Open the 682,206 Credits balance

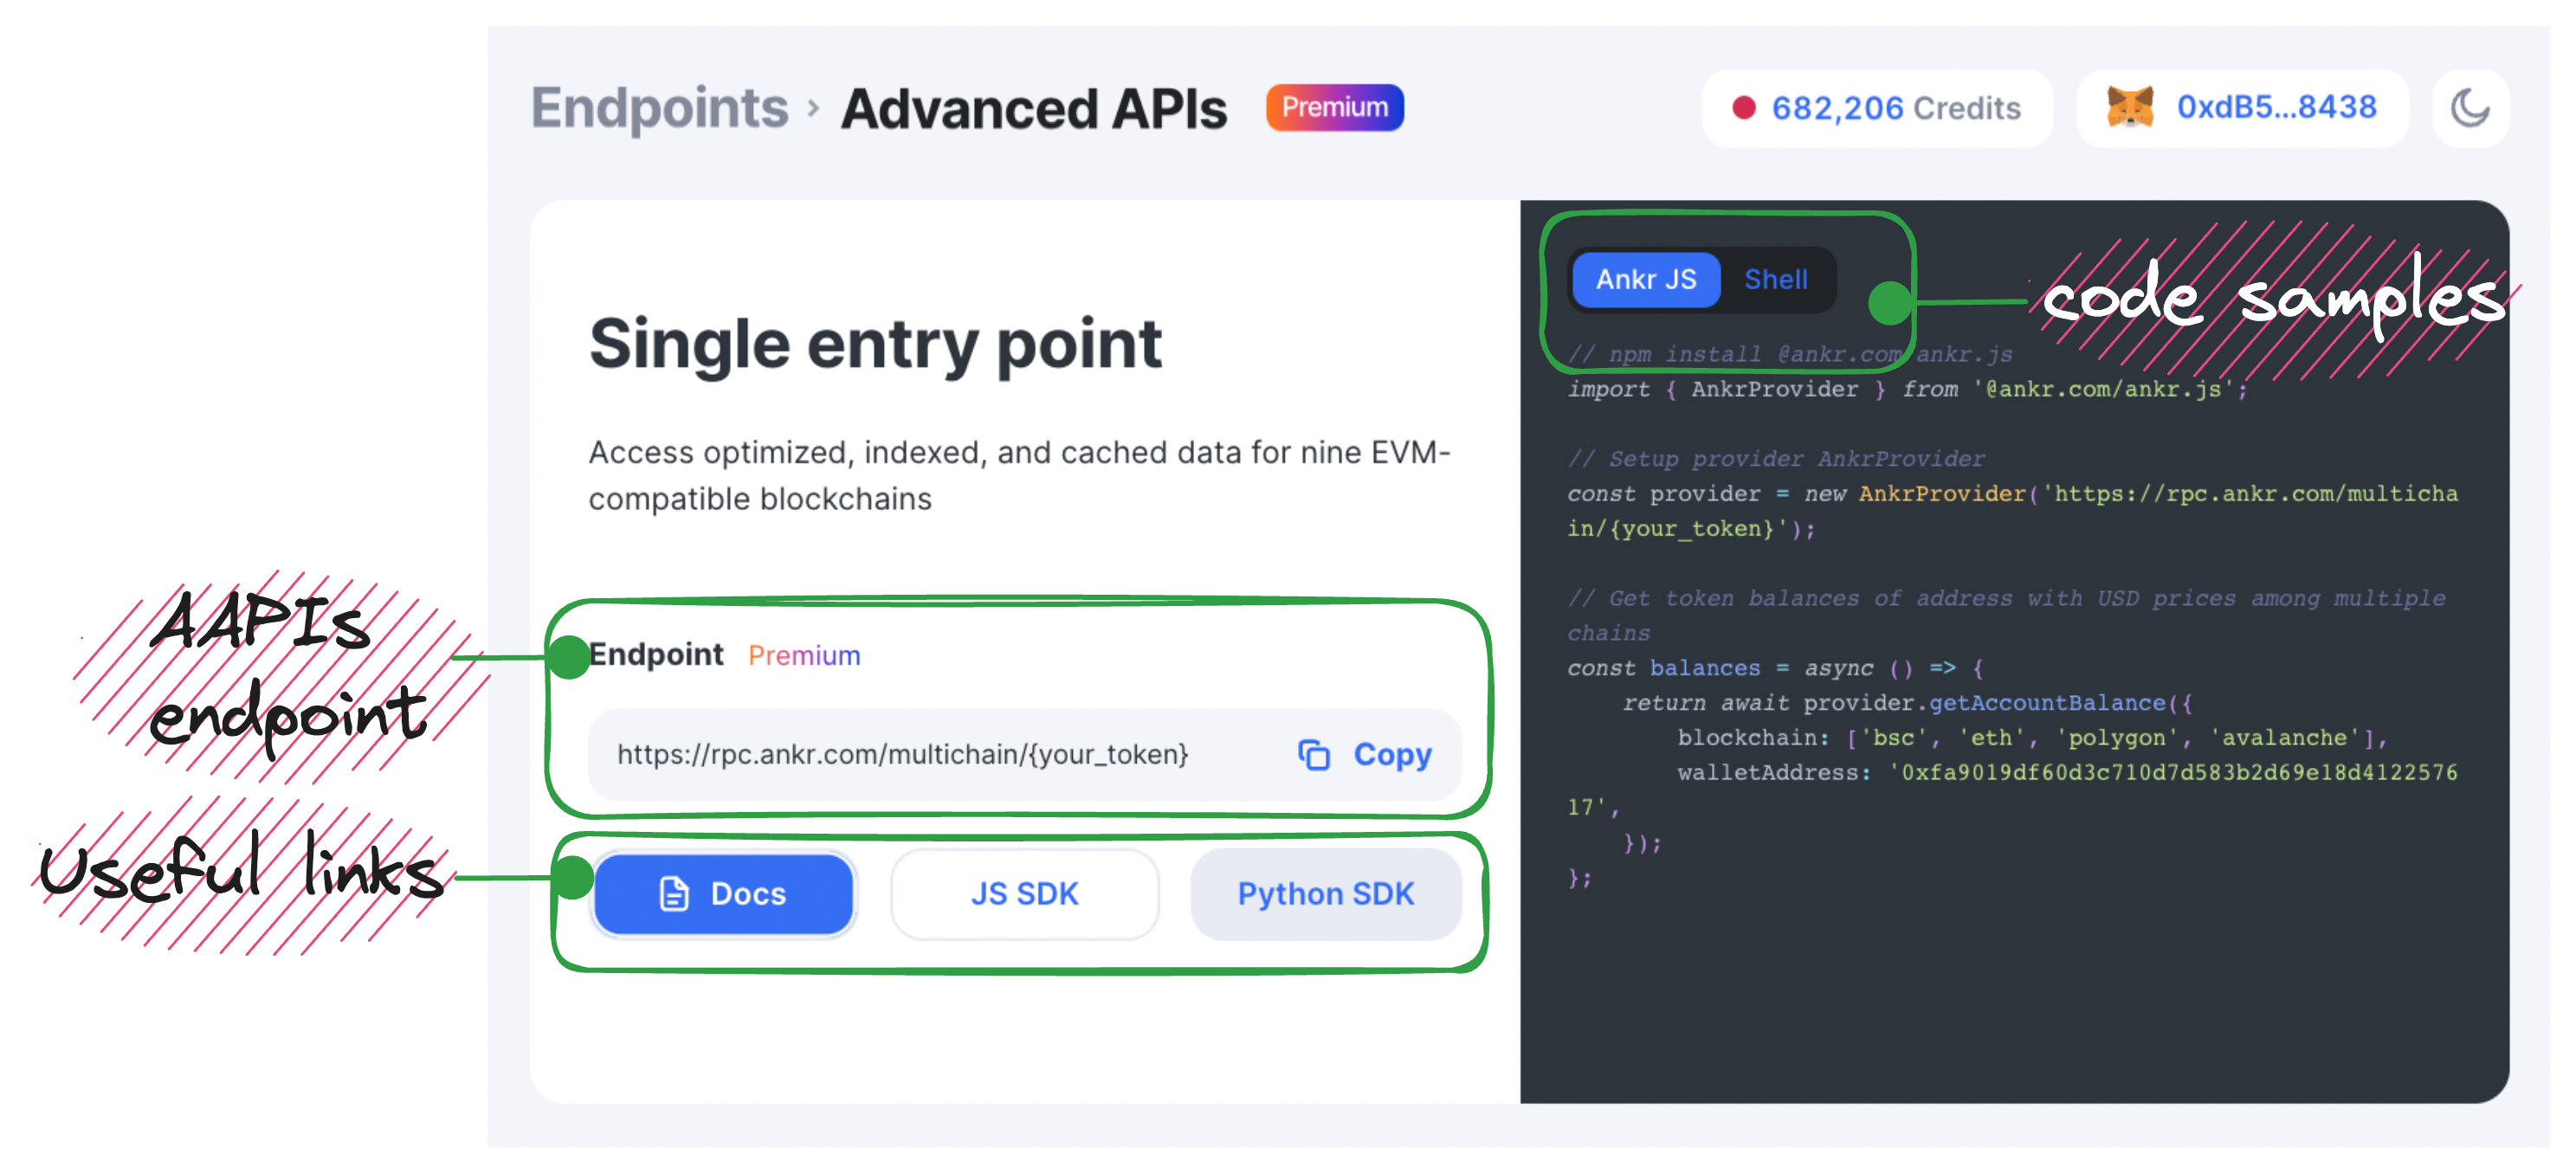coord(1876,107)
